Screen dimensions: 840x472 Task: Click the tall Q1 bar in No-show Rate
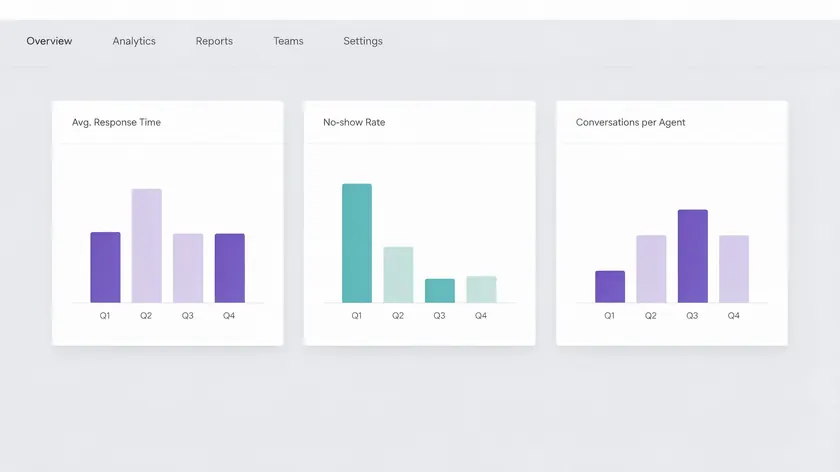pos(357,243)
